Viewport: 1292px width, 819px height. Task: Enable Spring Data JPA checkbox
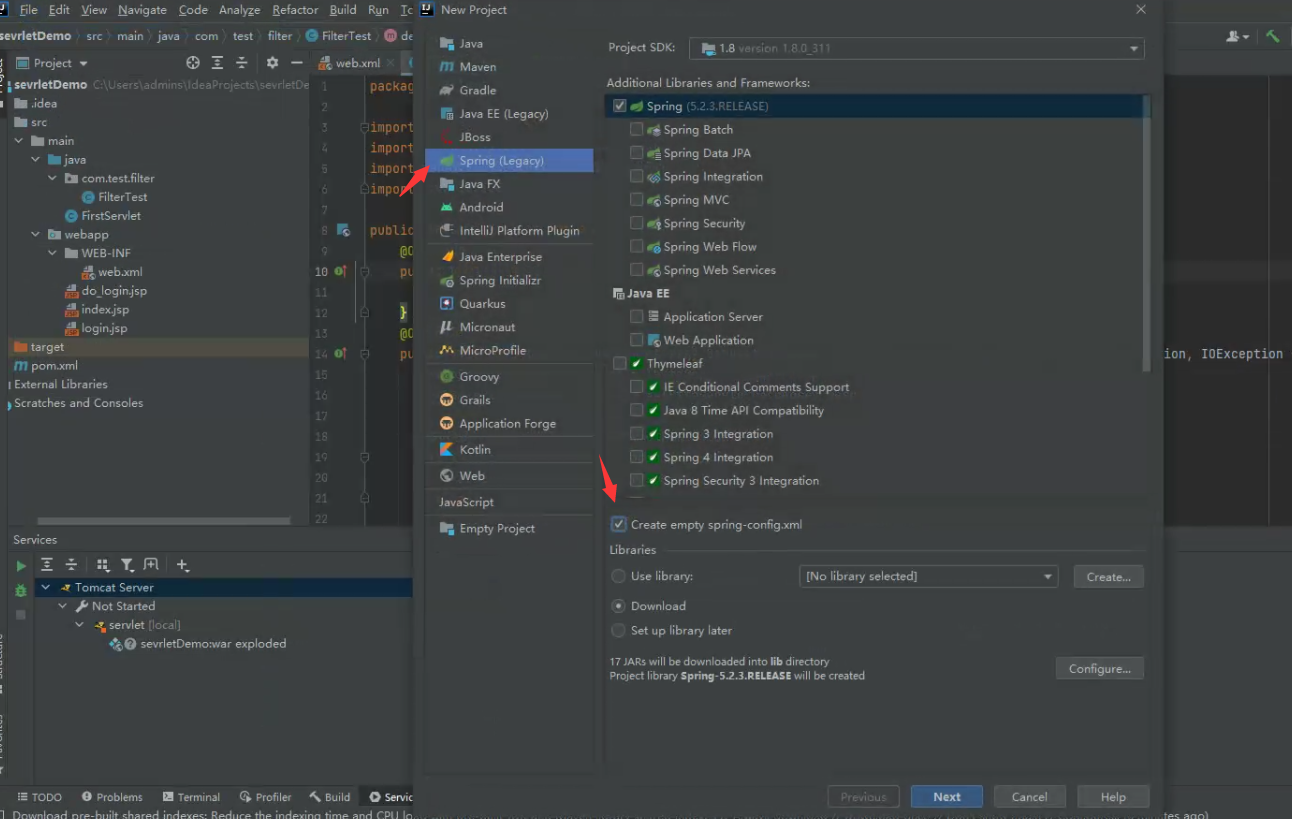coord(637,153)
